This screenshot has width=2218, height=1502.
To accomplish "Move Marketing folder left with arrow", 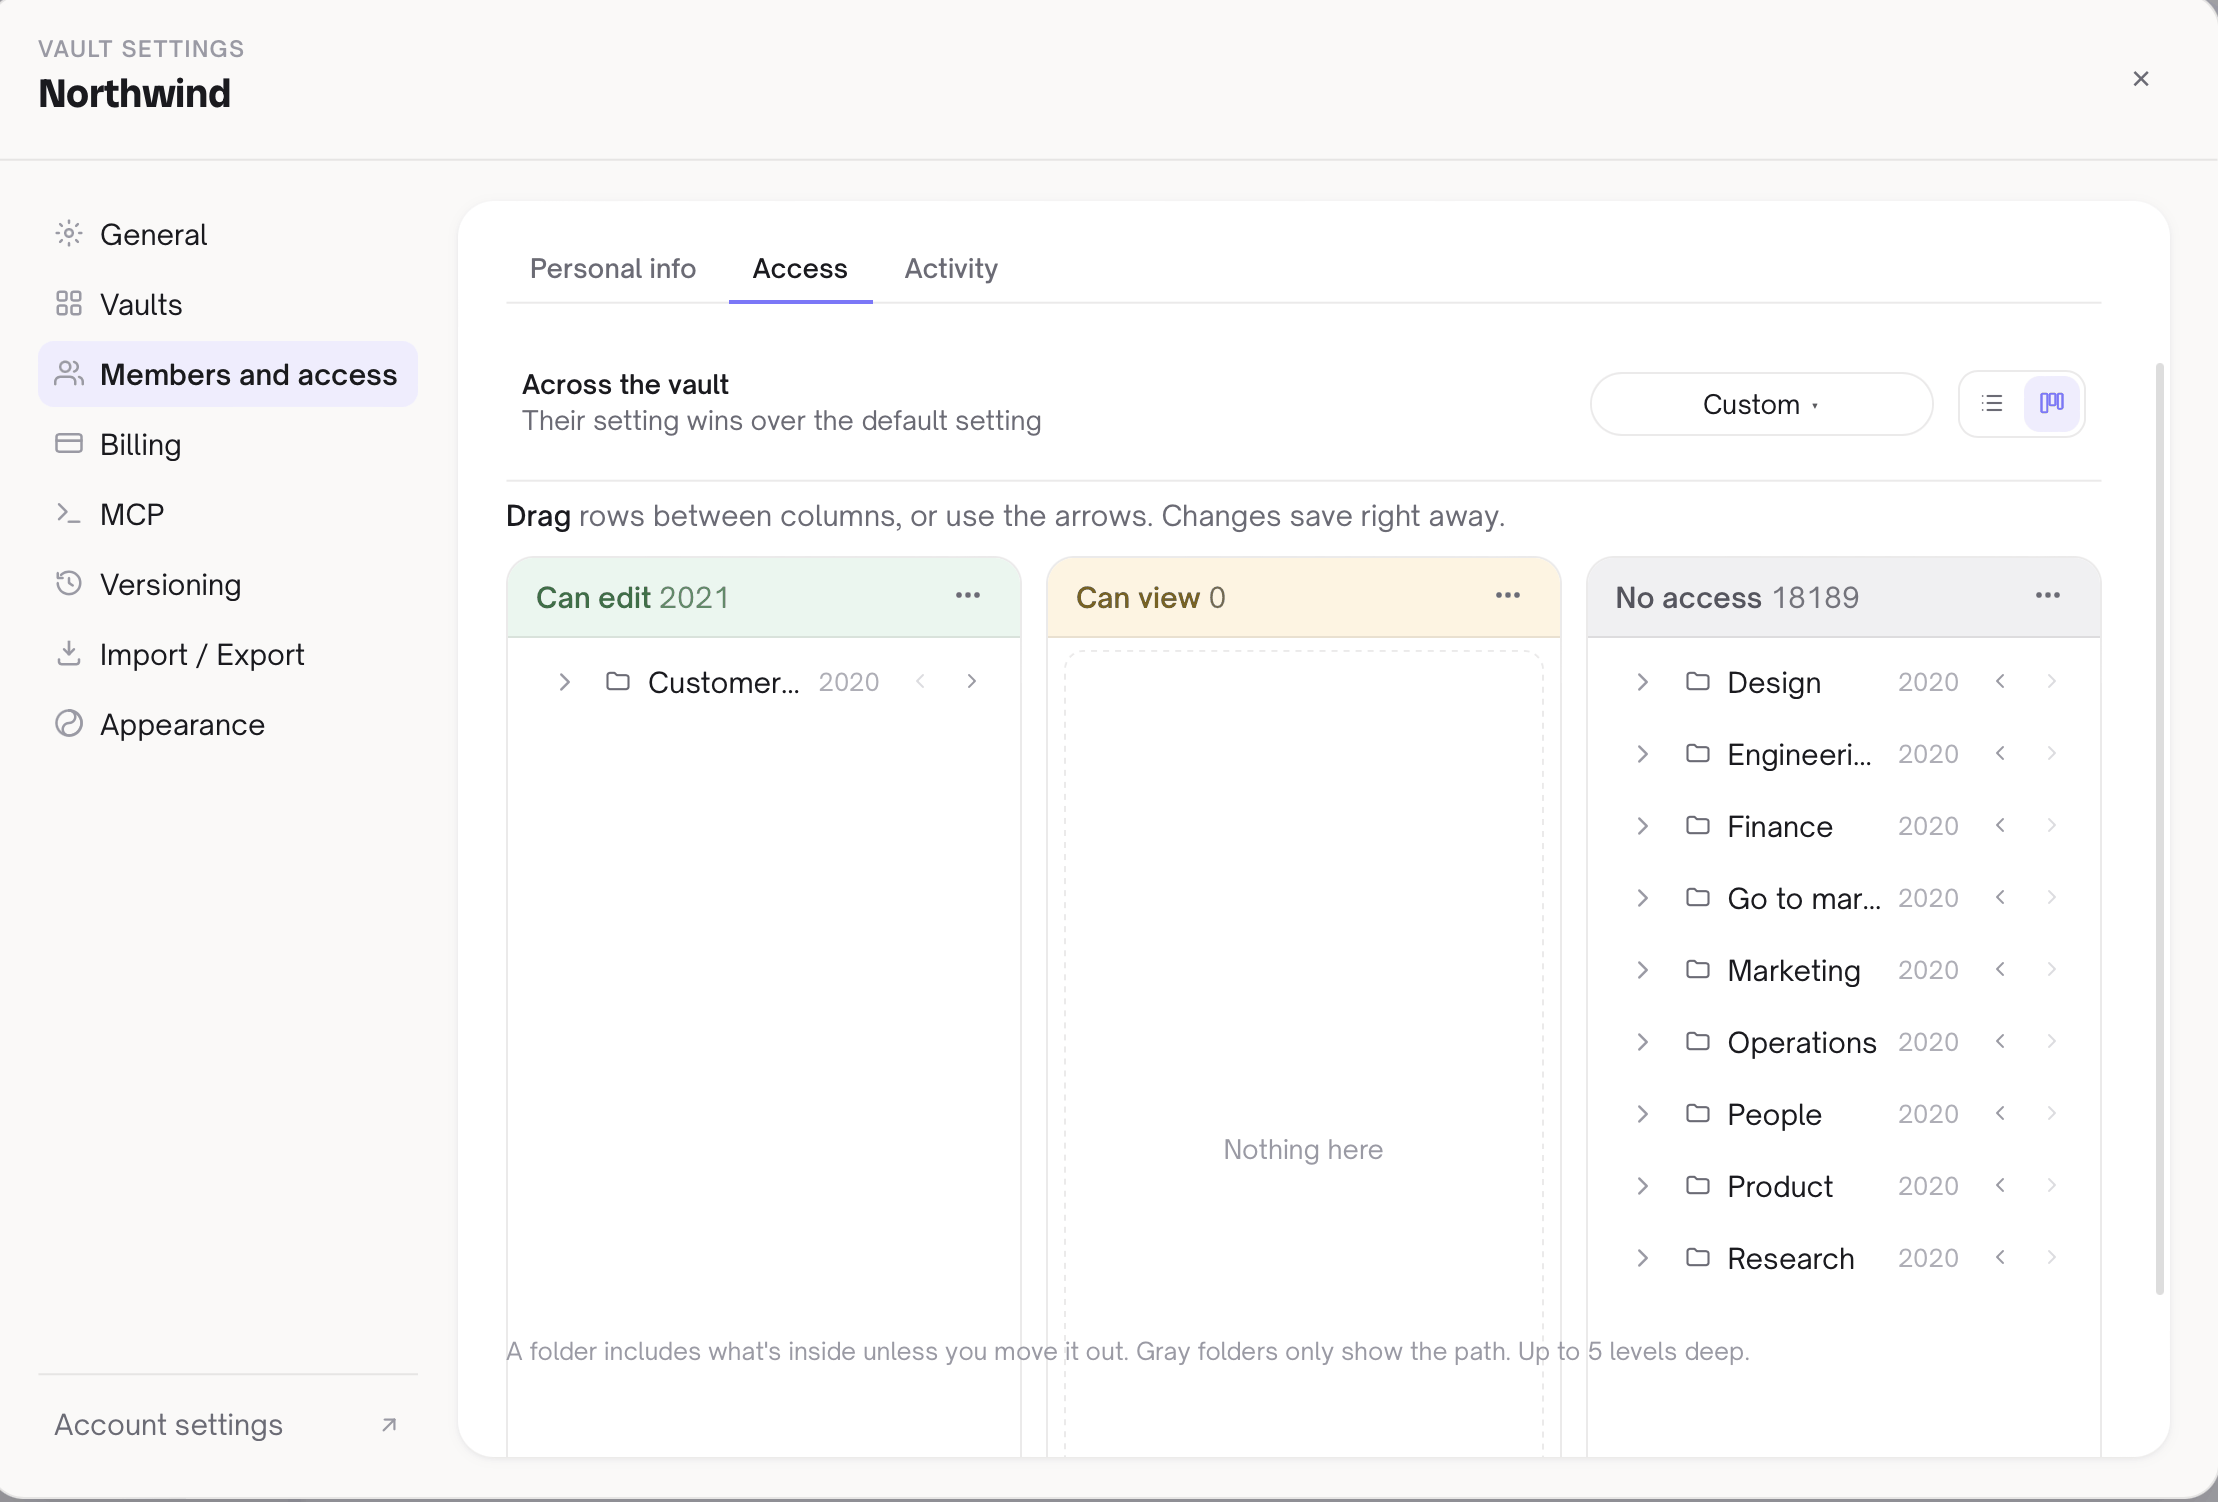I will (x=2000, y=970).
